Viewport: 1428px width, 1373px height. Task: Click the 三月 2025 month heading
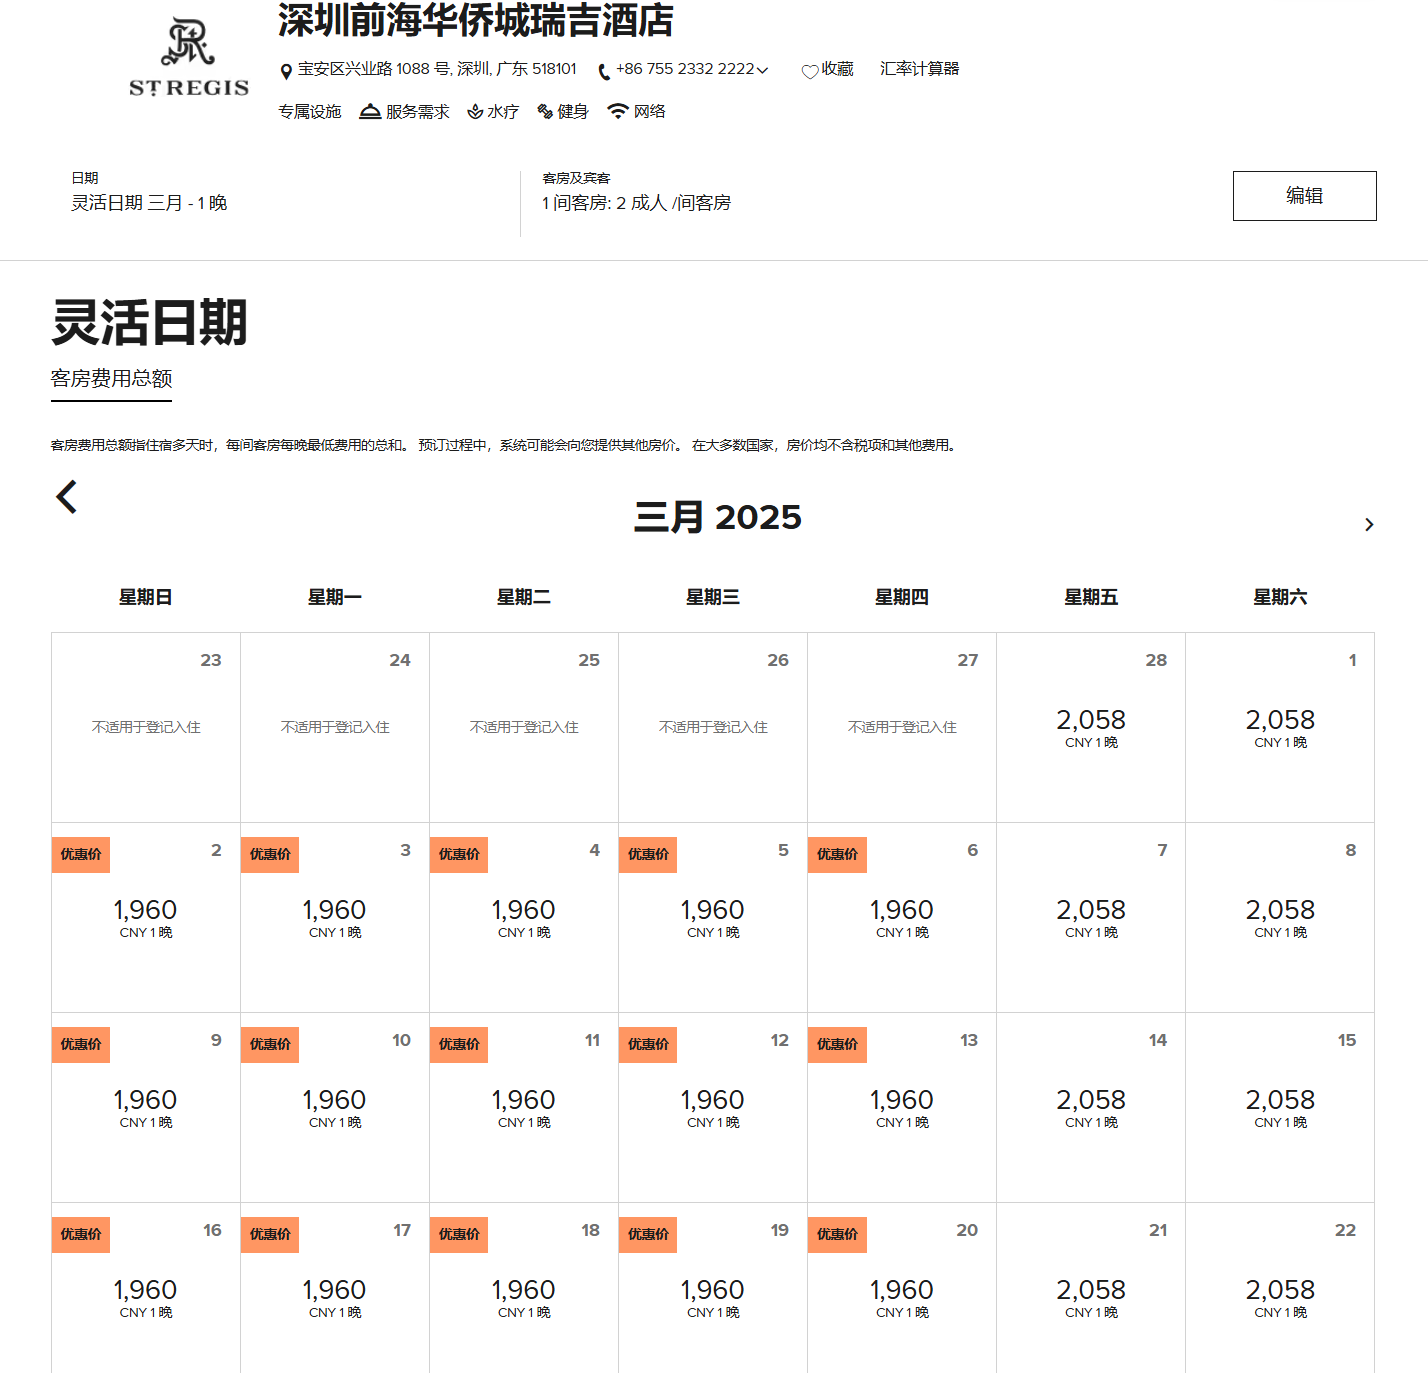tap(718, 517)
